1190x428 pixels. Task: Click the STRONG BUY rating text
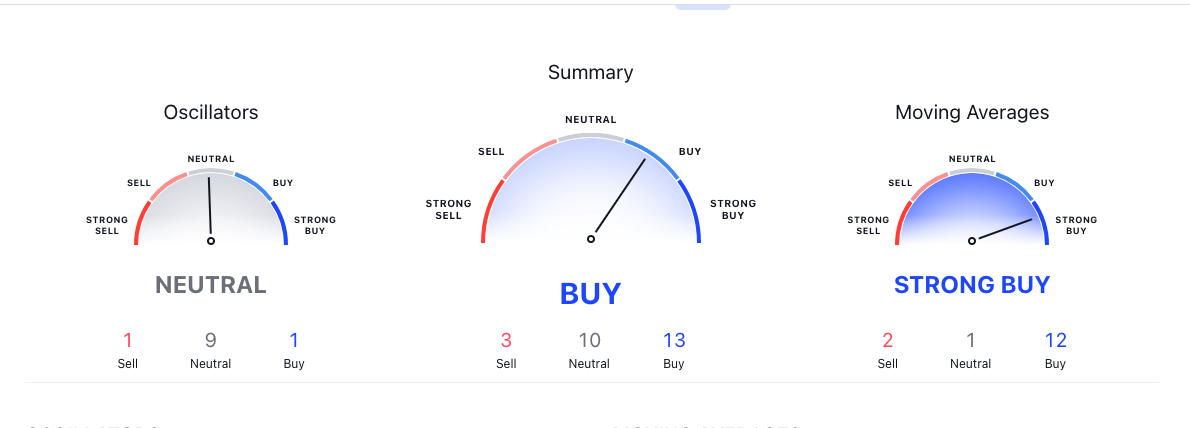pos(972,285)
